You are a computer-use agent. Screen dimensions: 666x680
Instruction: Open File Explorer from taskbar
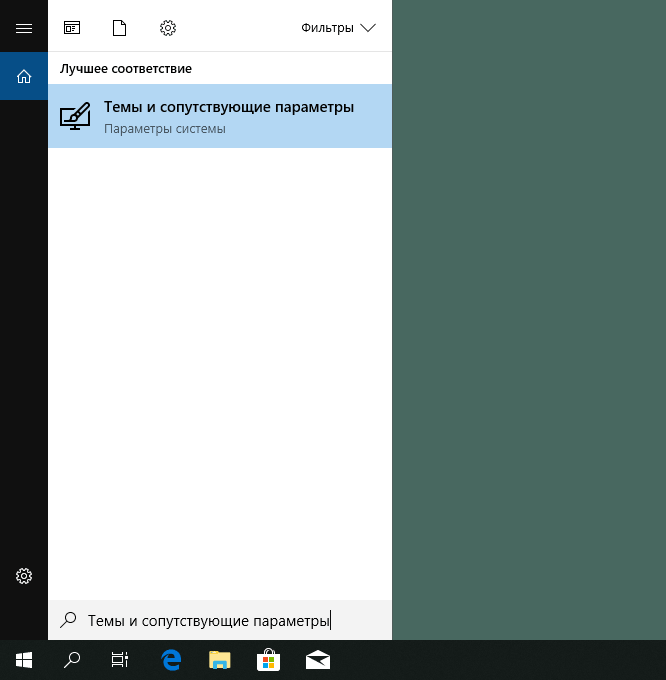pos(220,660)
